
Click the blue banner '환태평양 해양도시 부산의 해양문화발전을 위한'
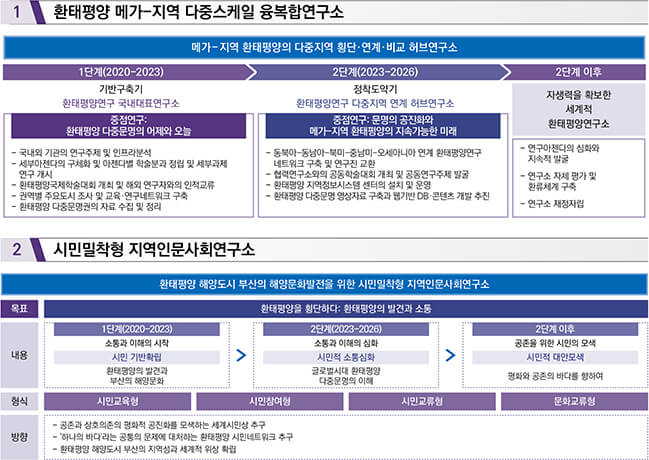point(324,284)
